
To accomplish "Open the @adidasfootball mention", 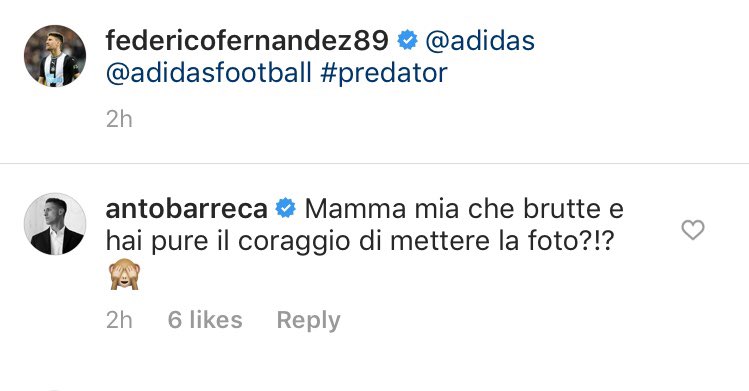I will [x=208, y=73].
